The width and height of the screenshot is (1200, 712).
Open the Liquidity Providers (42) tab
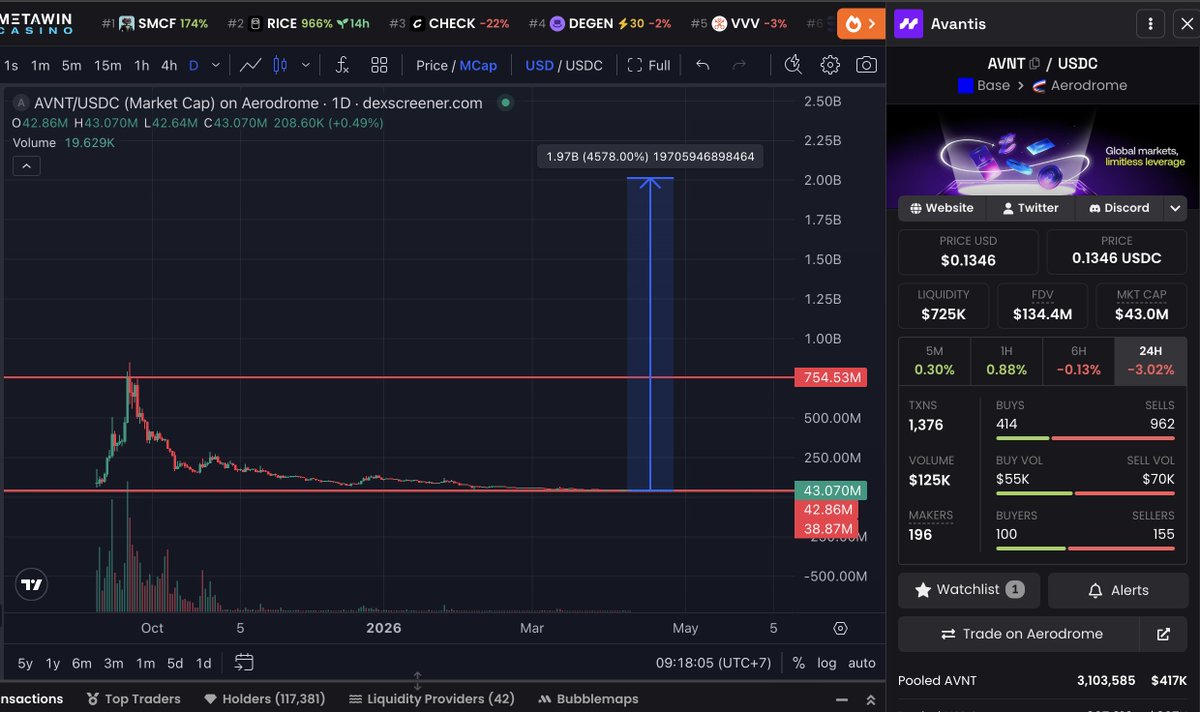tap(431, 699)
